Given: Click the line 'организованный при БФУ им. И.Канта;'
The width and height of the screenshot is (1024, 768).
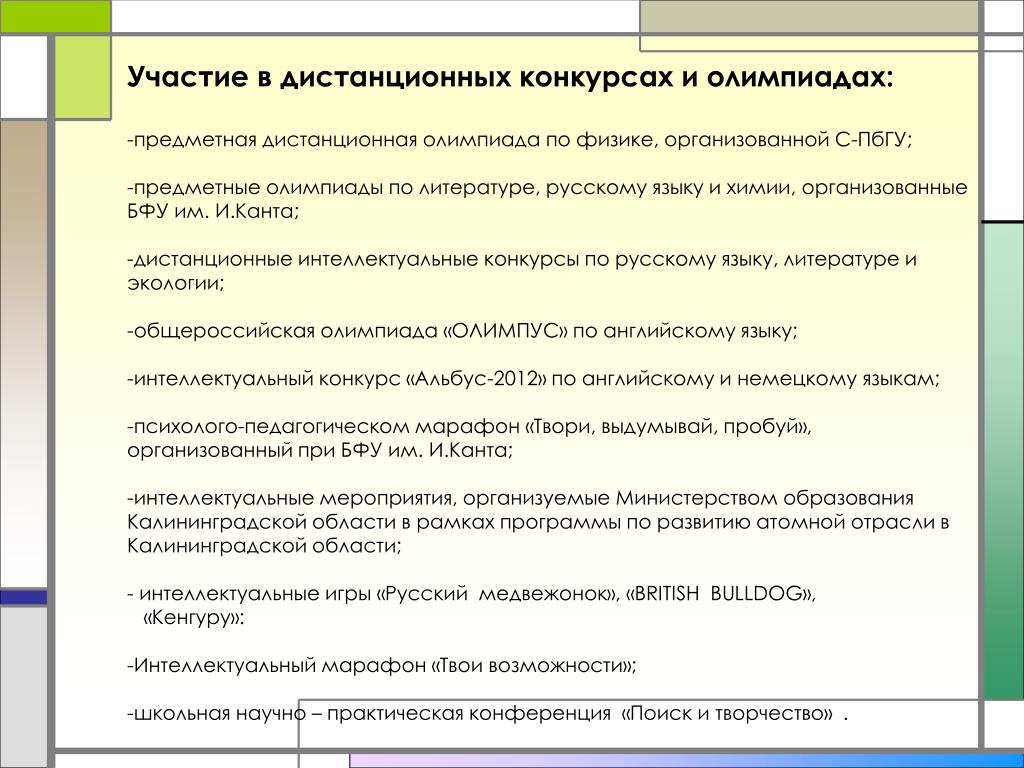Looking at the screenshot, I should click(320, 451).
